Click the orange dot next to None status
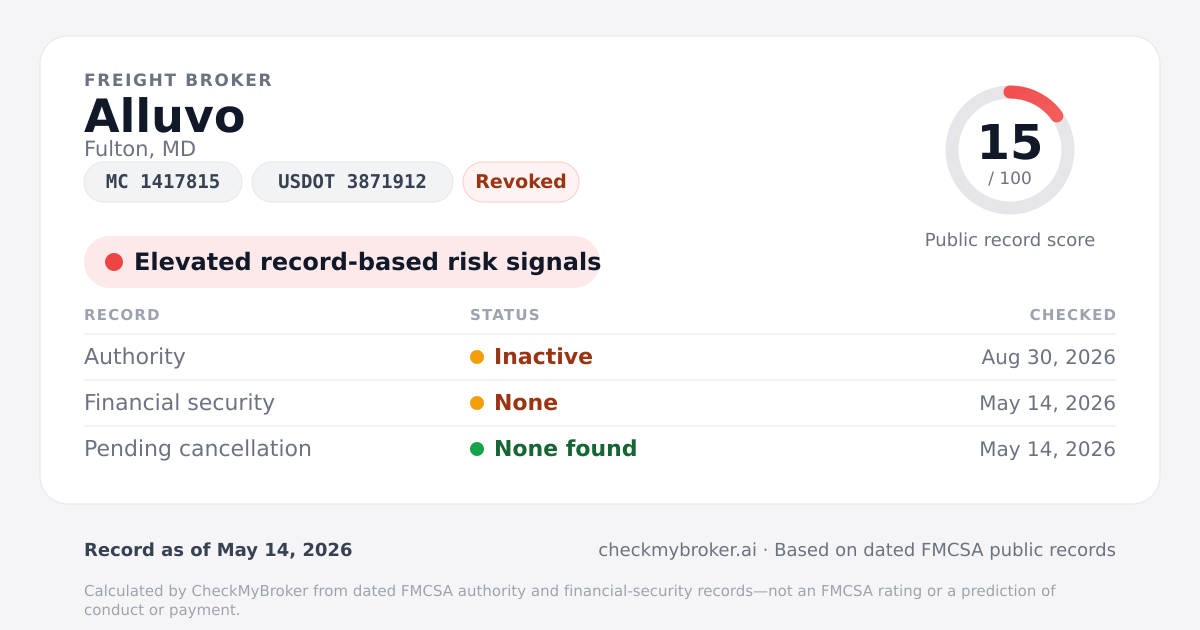The width and height of the screenshot is (1200, 630). click(x=477, y=403)
